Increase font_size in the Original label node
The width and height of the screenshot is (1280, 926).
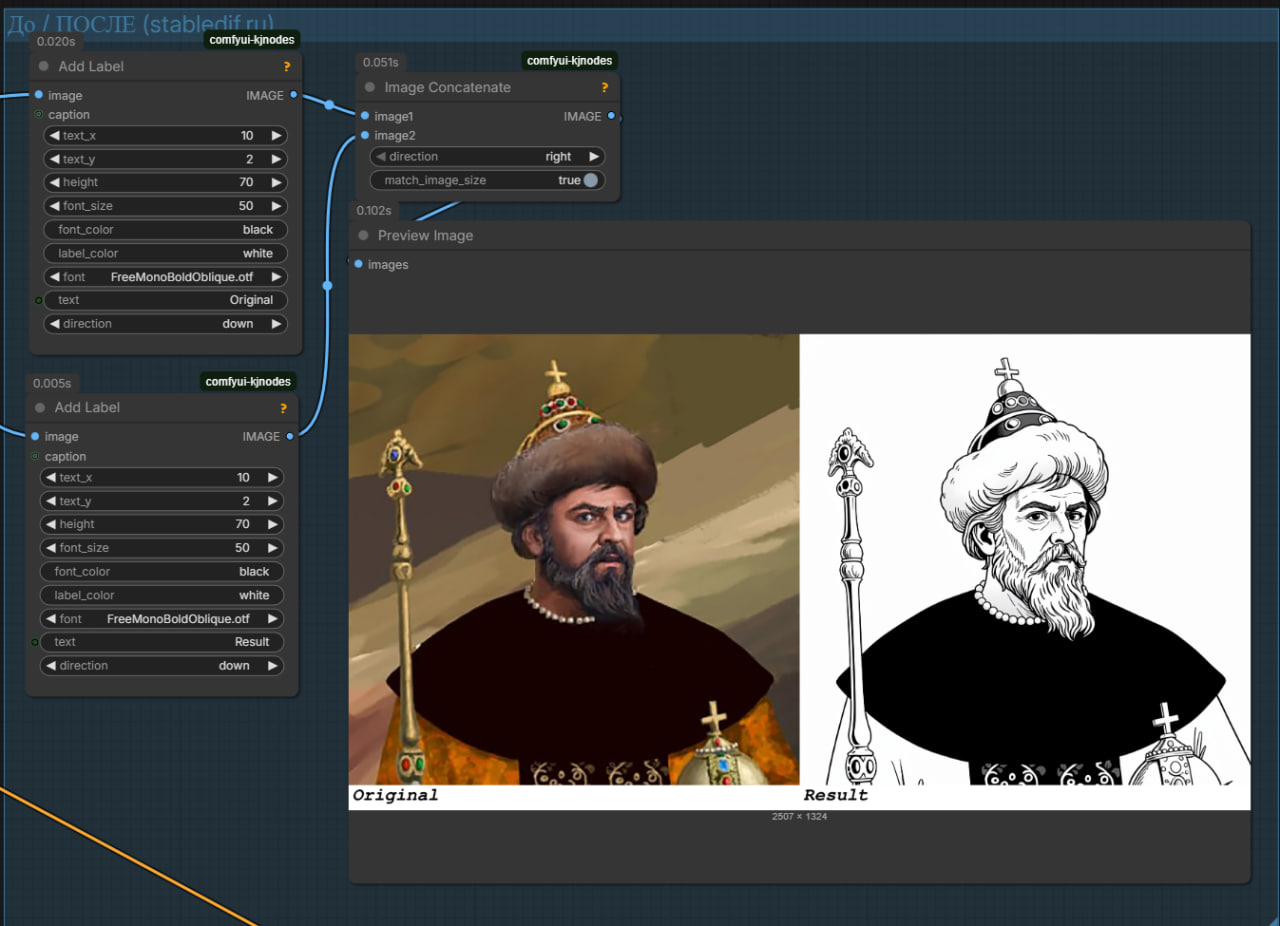[276, 206]
